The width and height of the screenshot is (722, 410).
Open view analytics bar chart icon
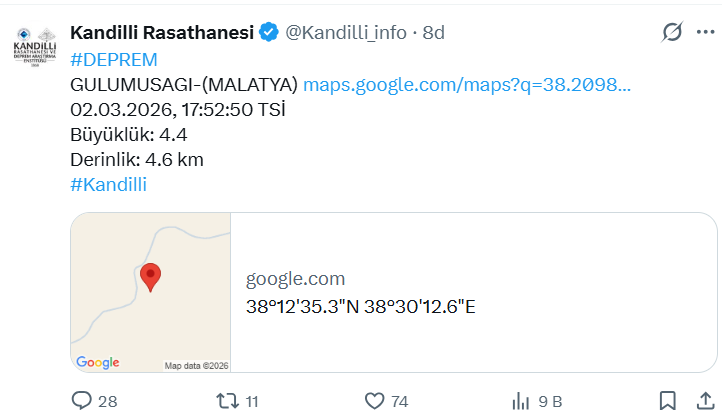pyautogui.click(x=521, y=401)
